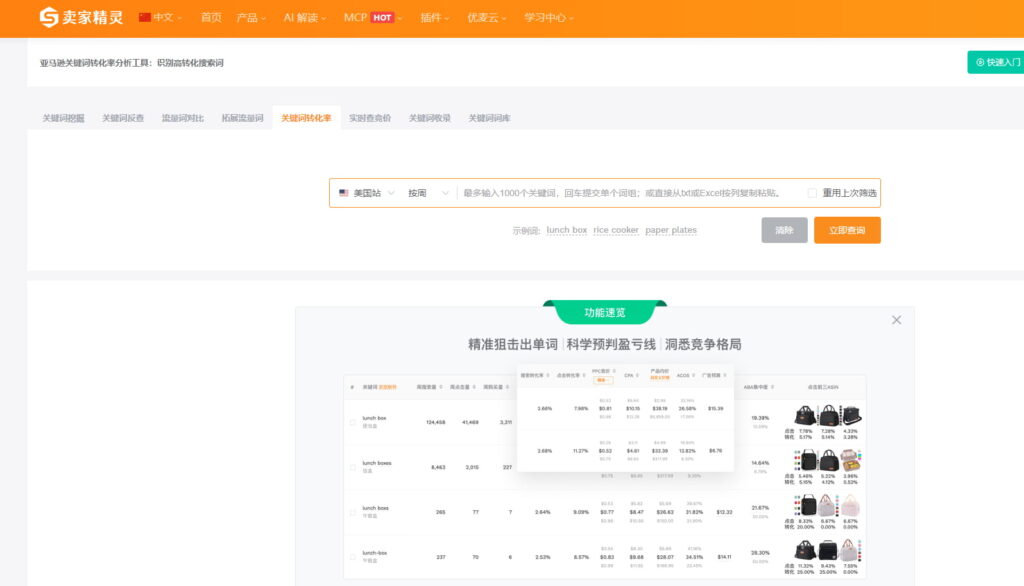
Task: Click the '洞悉竞争格局' headline text
Action: (x=703, y=344)
